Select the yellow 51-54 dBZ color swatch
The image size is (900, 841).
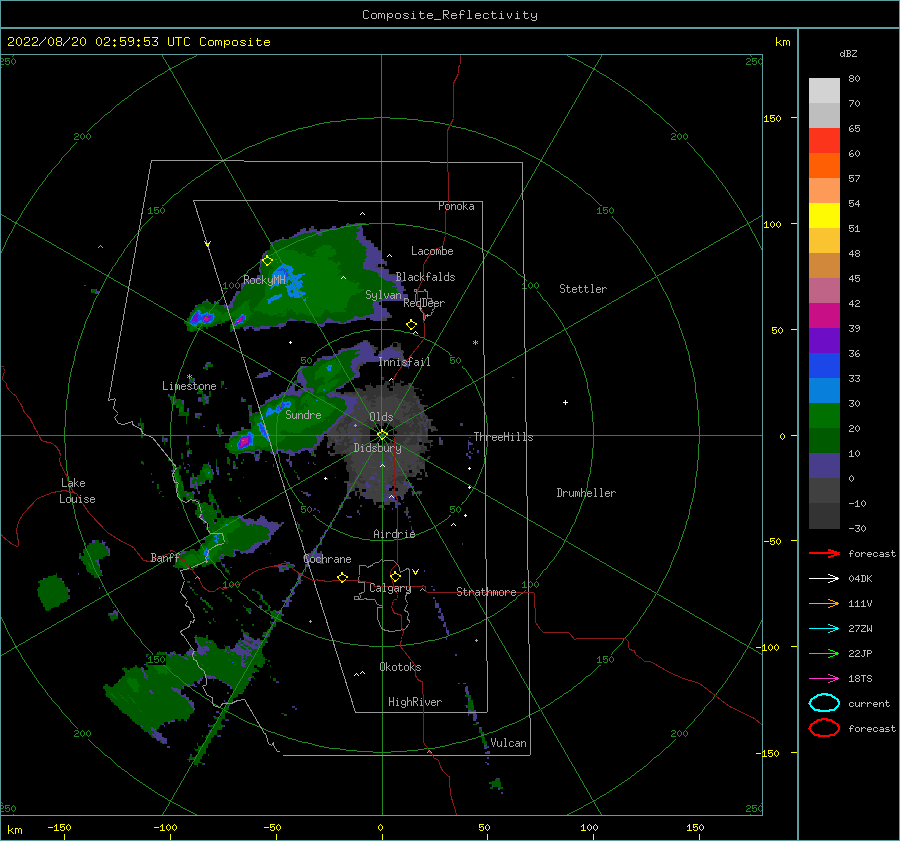pos(824,216)
